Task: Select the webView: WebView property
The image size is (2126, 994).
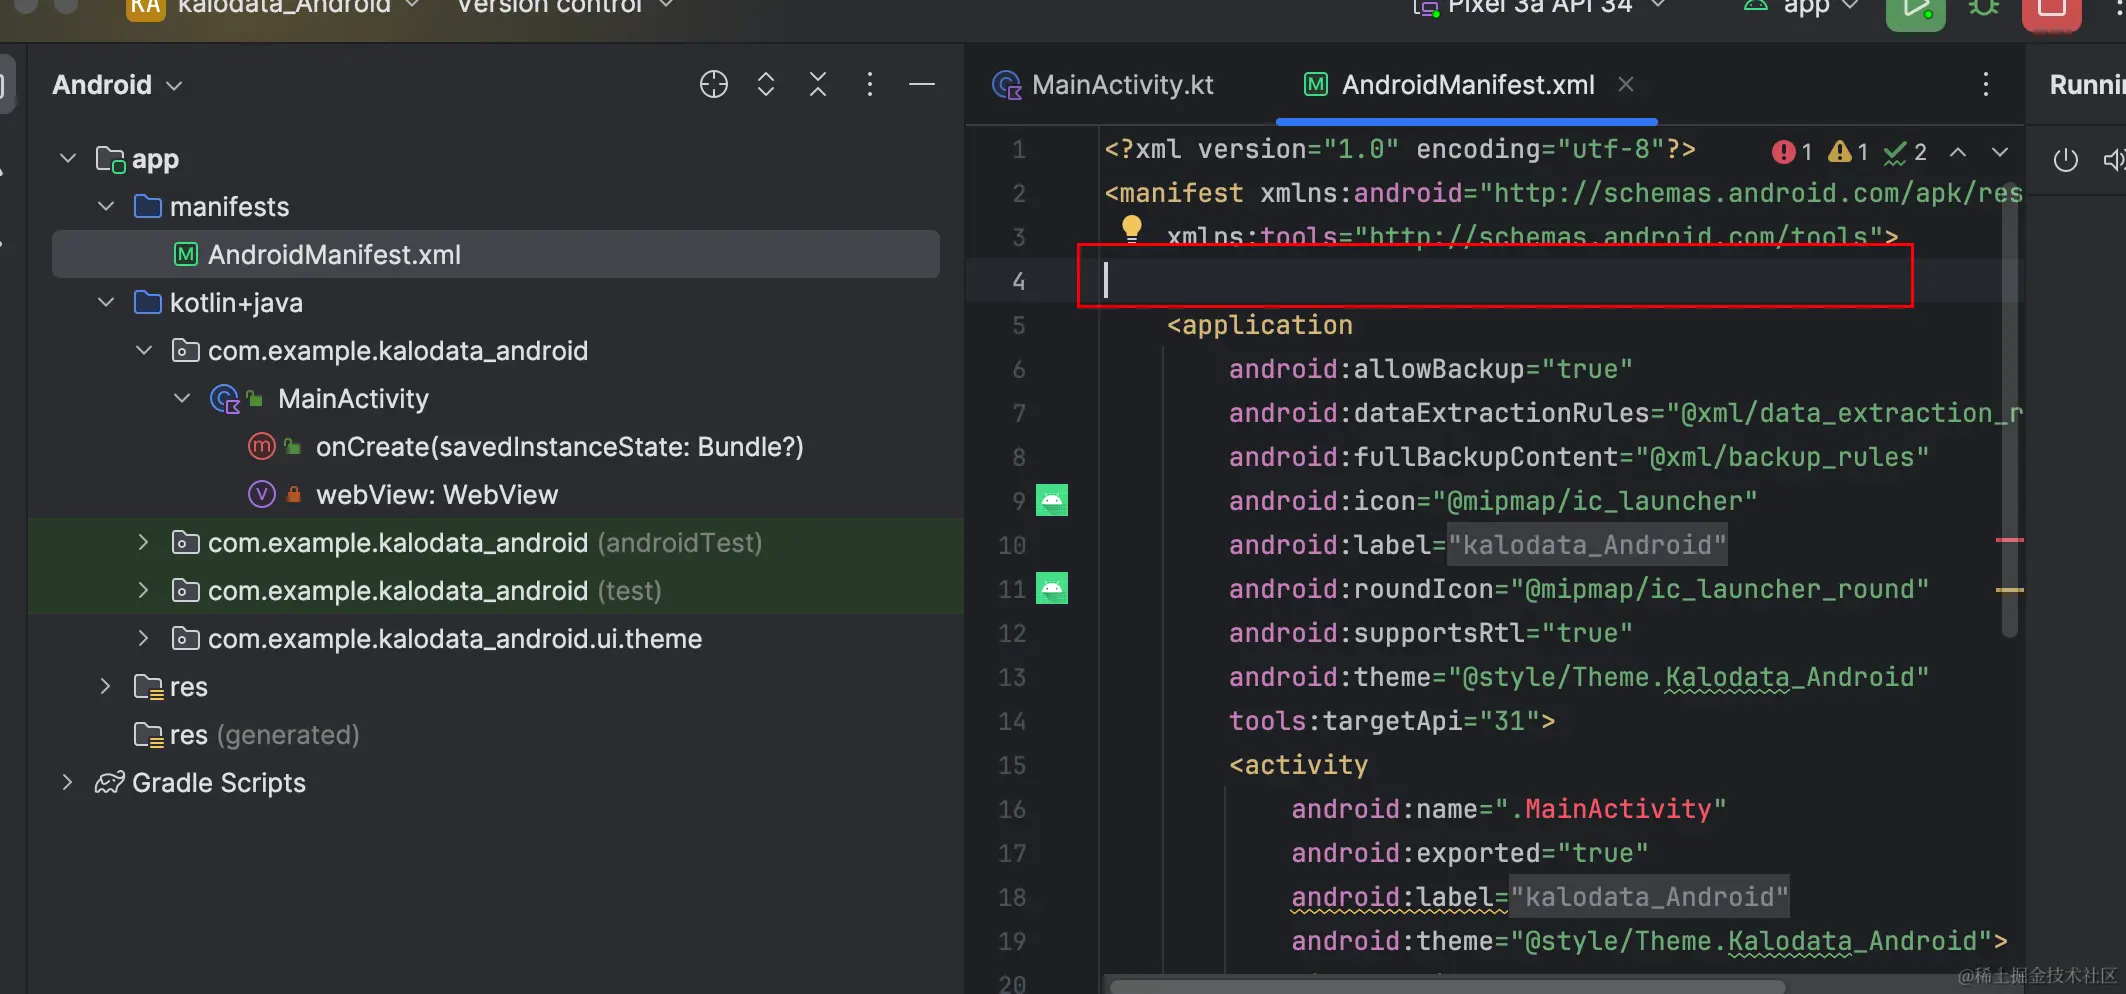Action: click(437, 495)
